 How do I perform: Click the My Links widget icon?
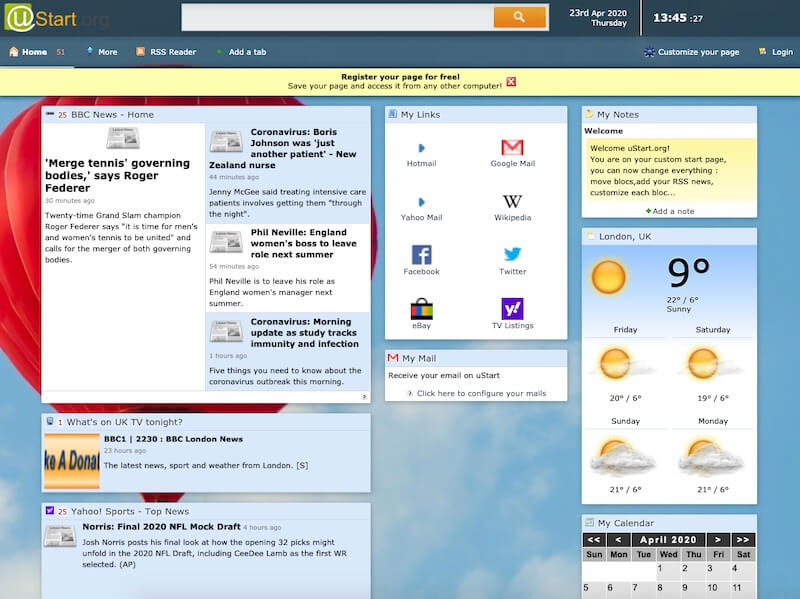392,114
